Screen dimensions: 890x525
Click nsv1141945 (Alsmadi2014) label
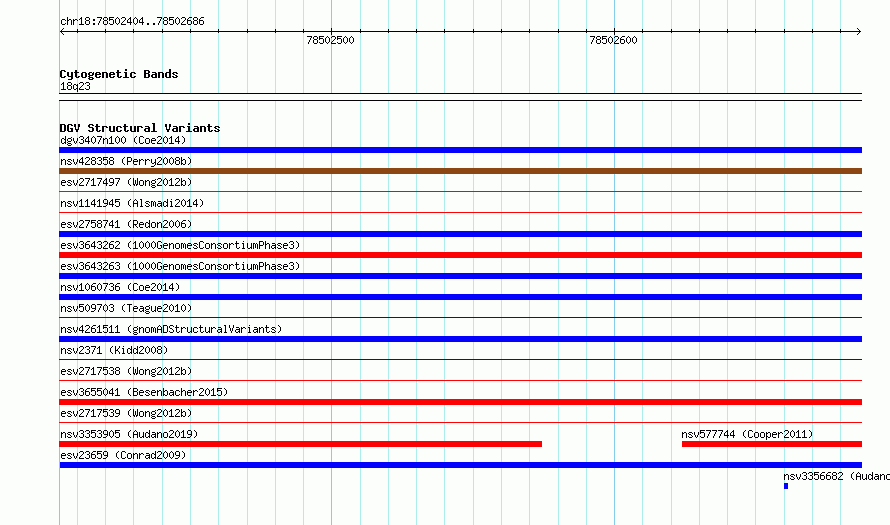coord(132,203)
